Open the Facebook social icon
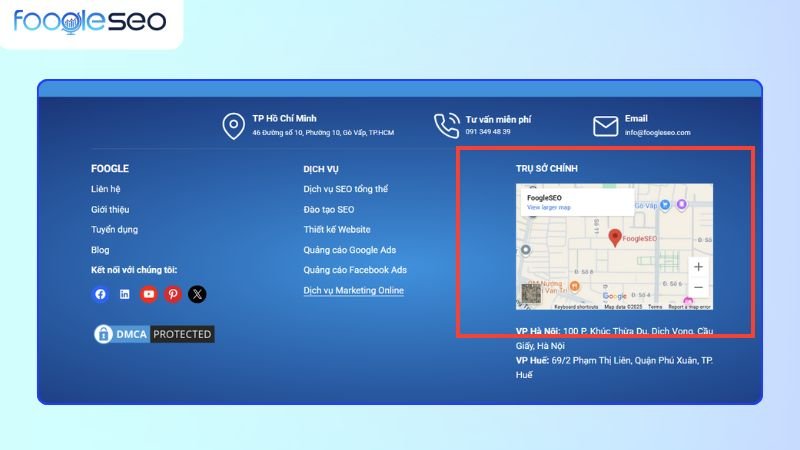800x450 pixels. pyautogui.click(x=100, y=294)
